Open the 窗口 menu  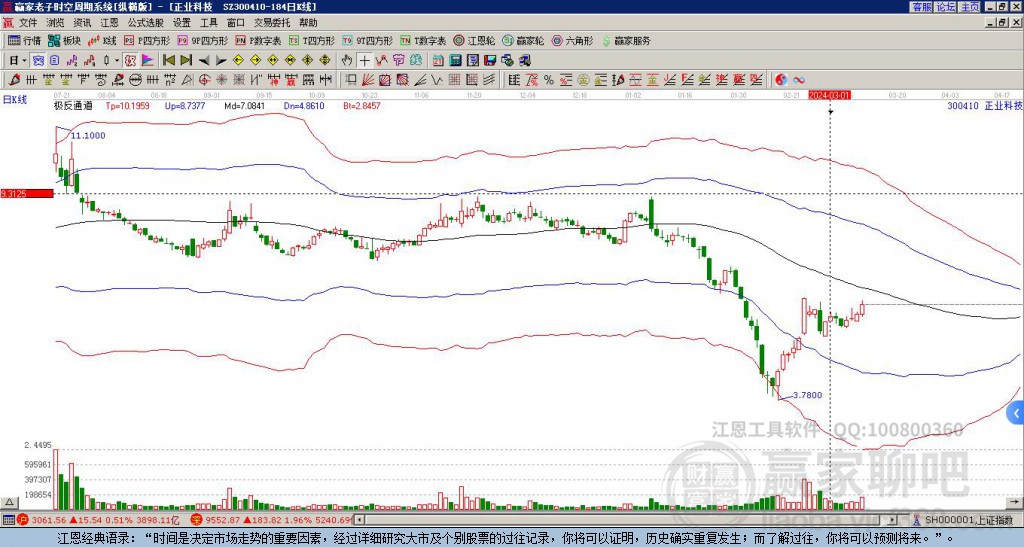236,23
